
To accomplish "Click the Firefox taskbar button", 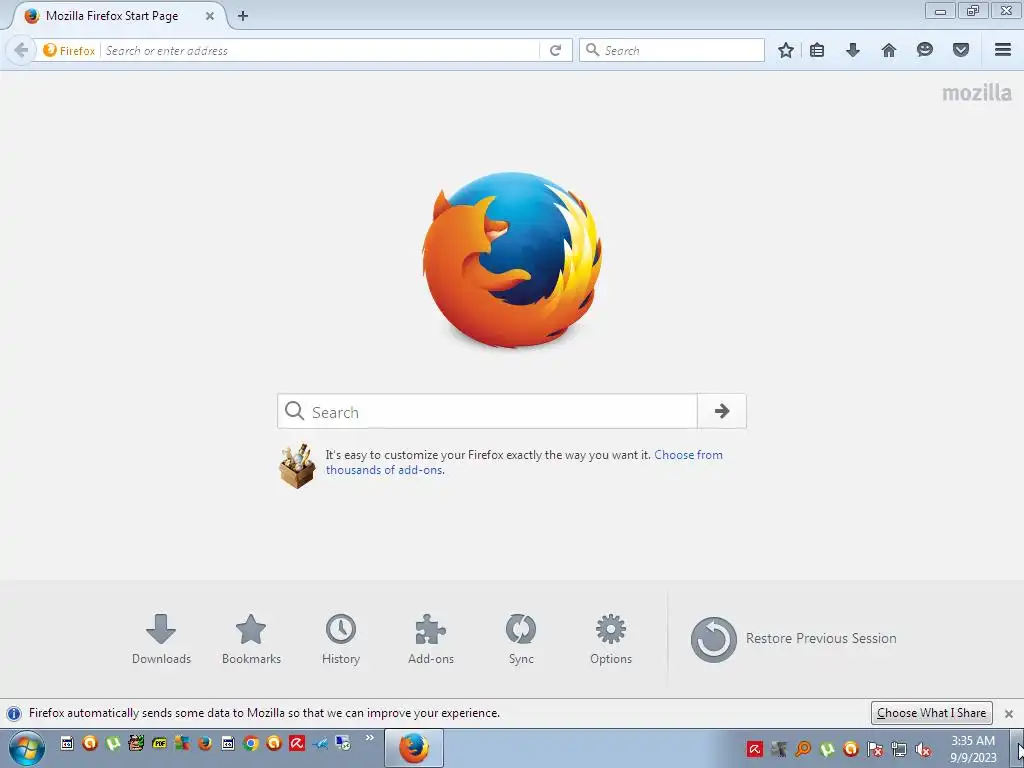I will pos(414,748).
